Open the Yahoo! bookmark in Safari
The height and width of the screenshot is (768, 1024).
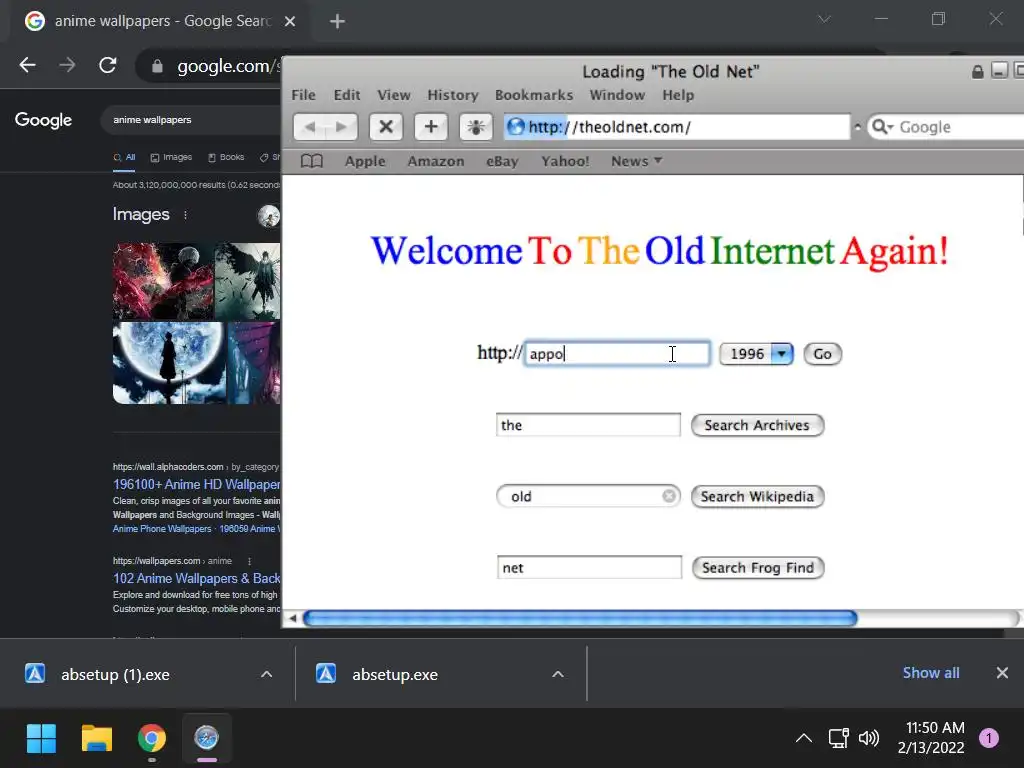[565, 161]
